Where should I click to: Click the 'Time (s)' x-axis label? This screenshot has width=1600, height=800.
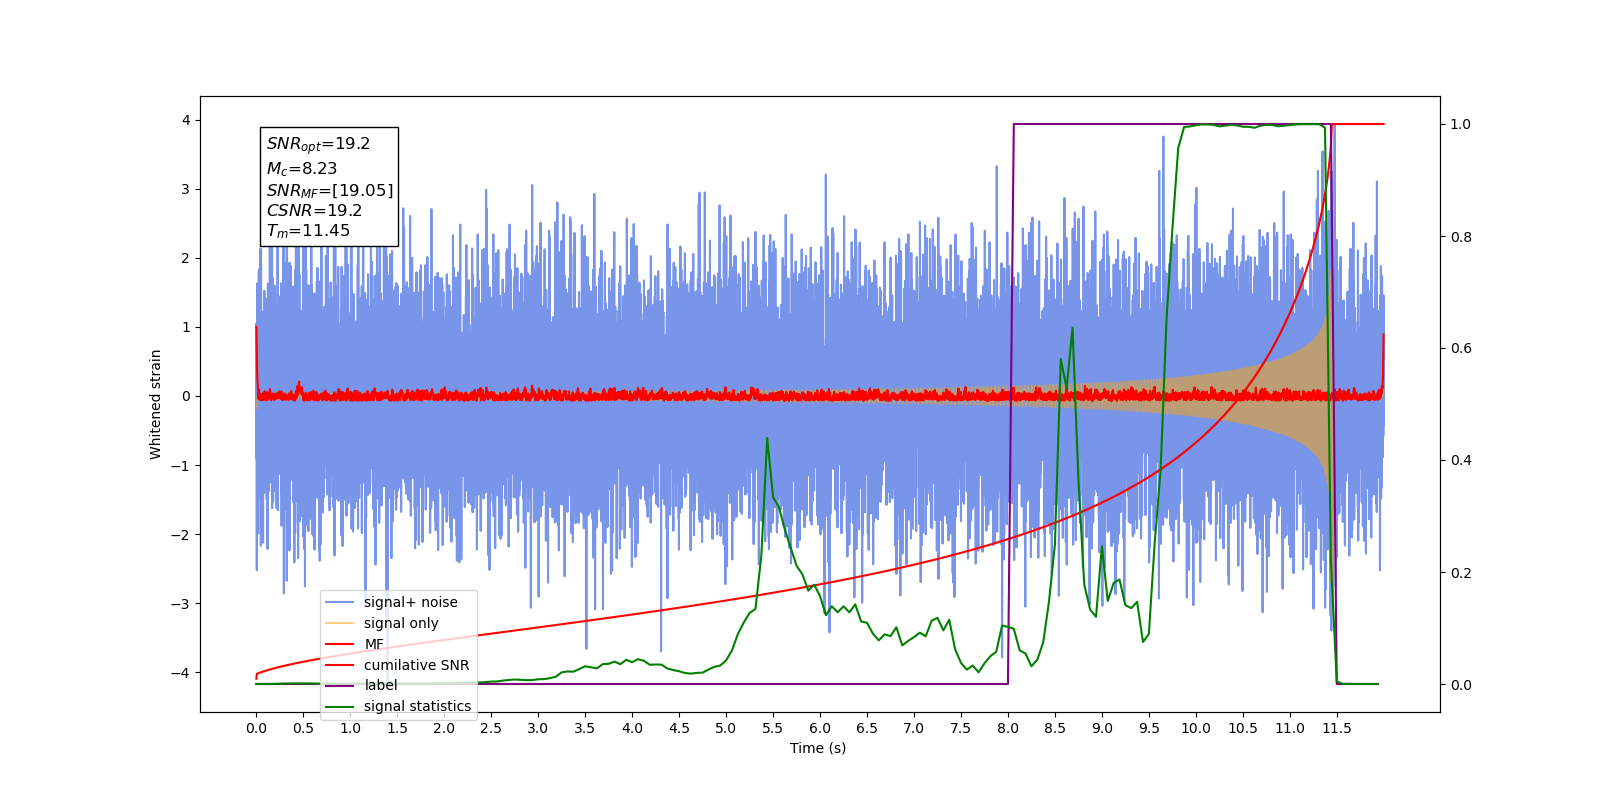(818, 748)
